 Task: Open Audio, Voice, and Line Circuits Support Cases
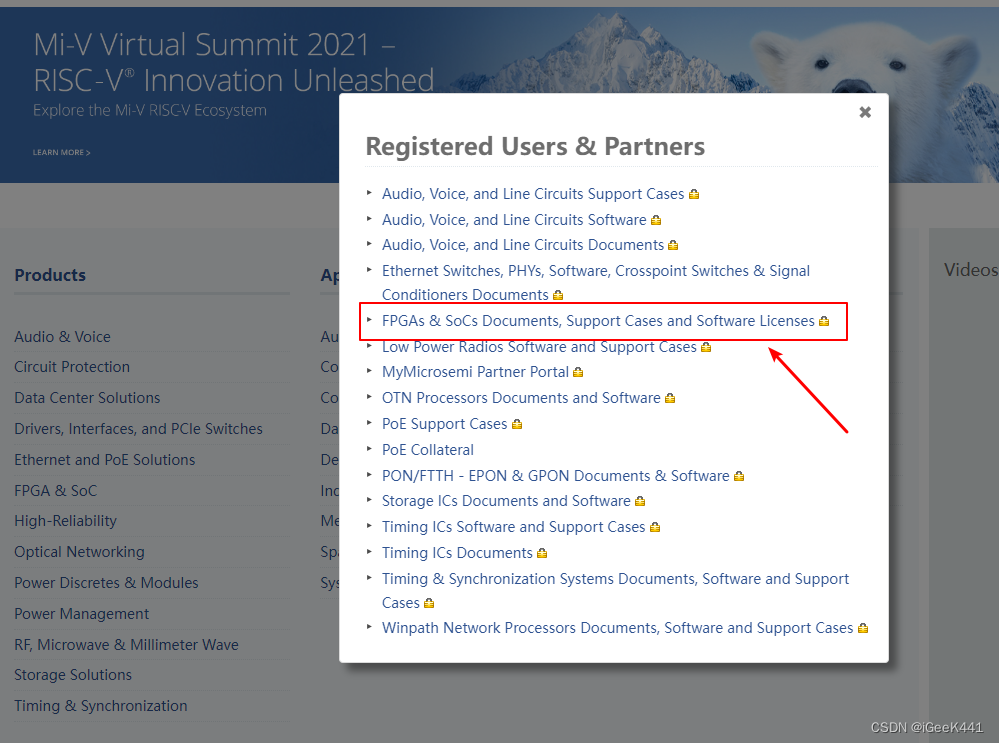(x=533, y=194)
